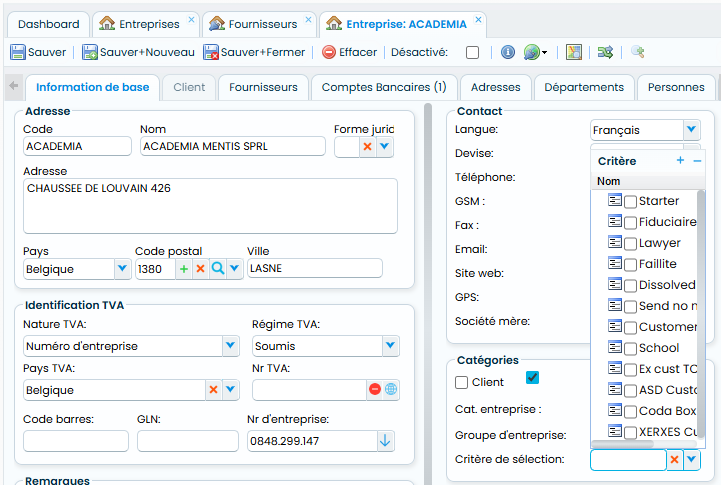
Task: Click the Code barres input field
Action: point(76,441)
